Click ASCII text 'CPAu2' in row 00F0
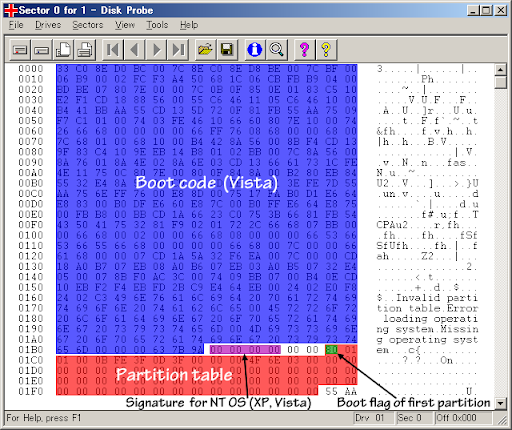Image resolution: width=512 pixels, height=430 pixels. coord(392,225)
